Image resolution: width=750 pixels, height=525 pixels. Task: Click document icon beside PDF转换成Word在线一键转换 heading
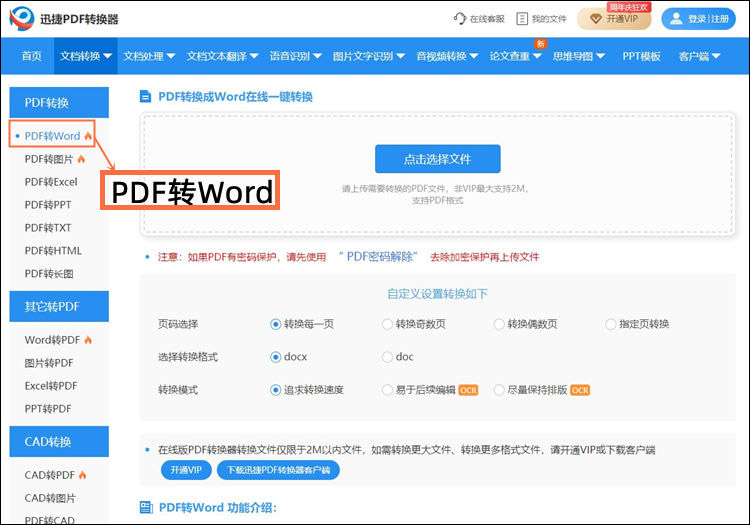145,97
